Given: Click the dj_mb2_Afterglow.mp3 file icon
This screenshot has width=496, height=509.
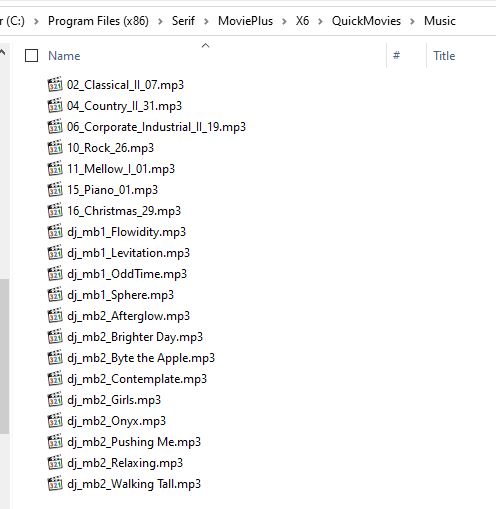Looking at the screenshot, I should tap(55, 316).
